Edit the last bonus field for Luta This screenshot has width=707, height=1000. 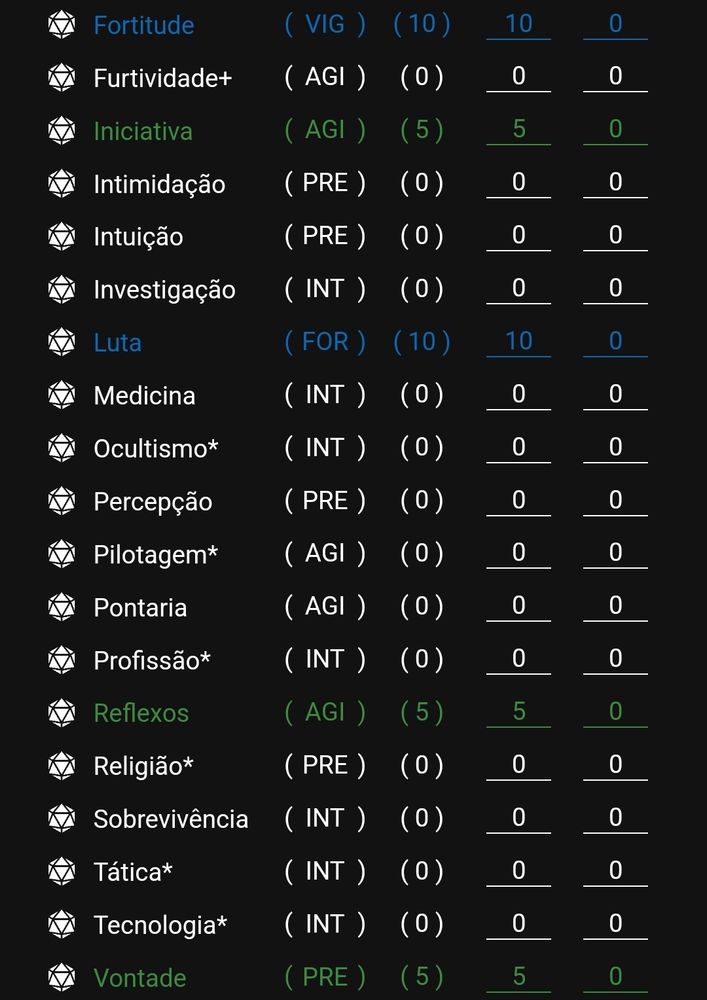[x=615, y=342]
